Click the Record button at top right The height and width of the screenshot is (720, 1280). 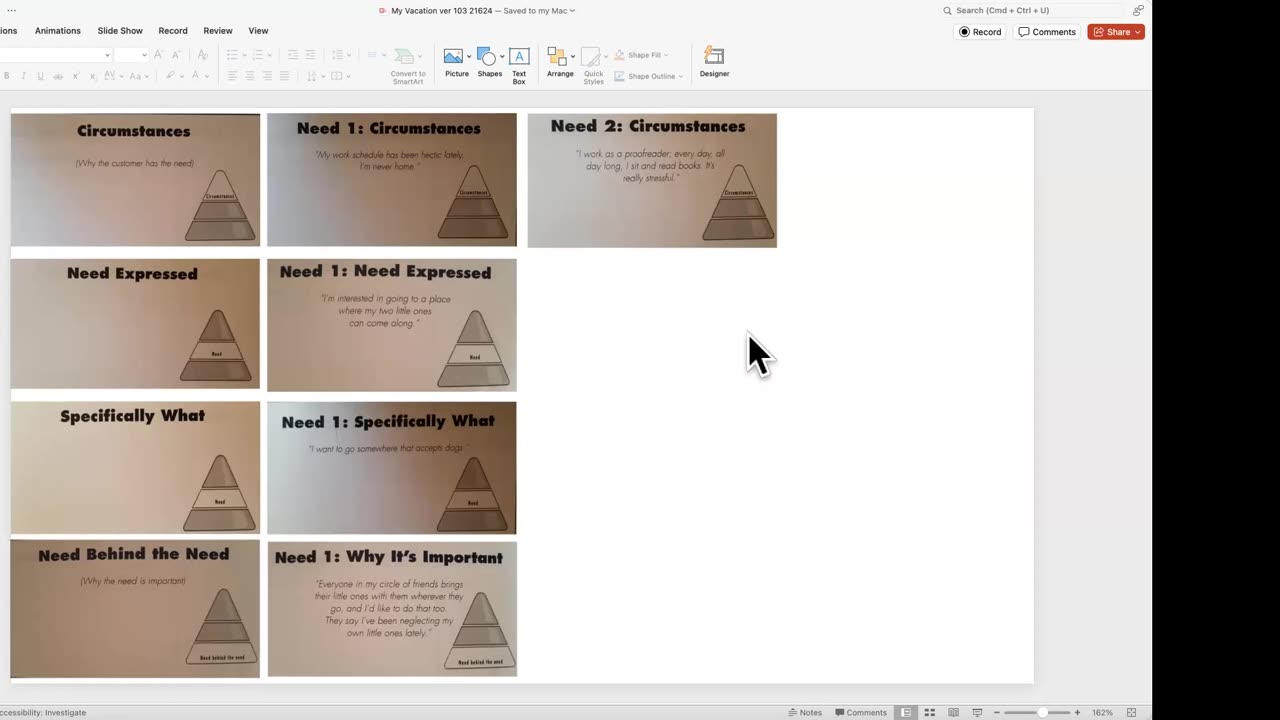click(x=980, y=32)
